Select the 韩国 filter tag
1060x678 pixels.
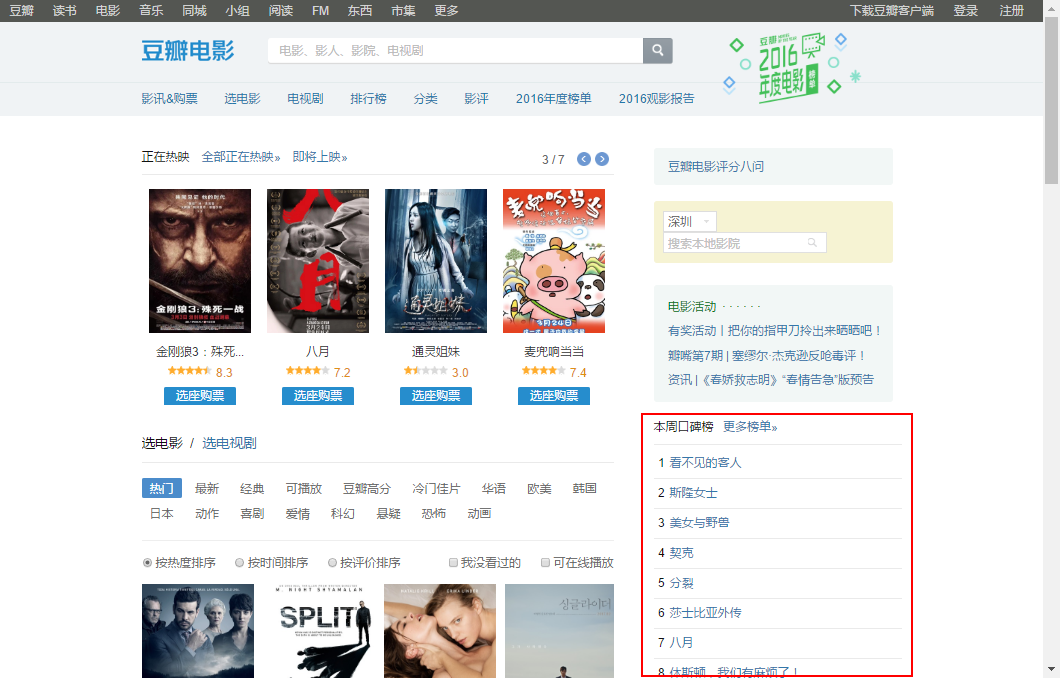pos(584,488)
